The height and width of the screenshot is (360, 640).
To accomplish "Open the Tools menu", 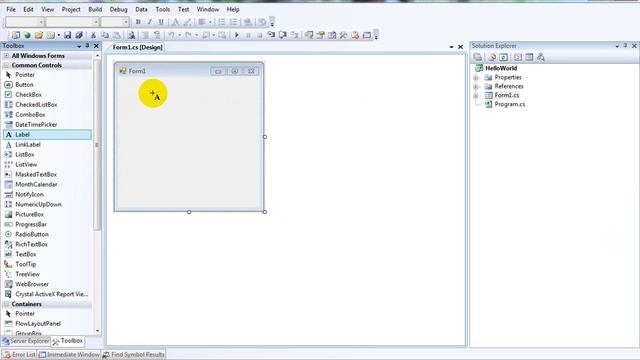I will click(162, 9).
